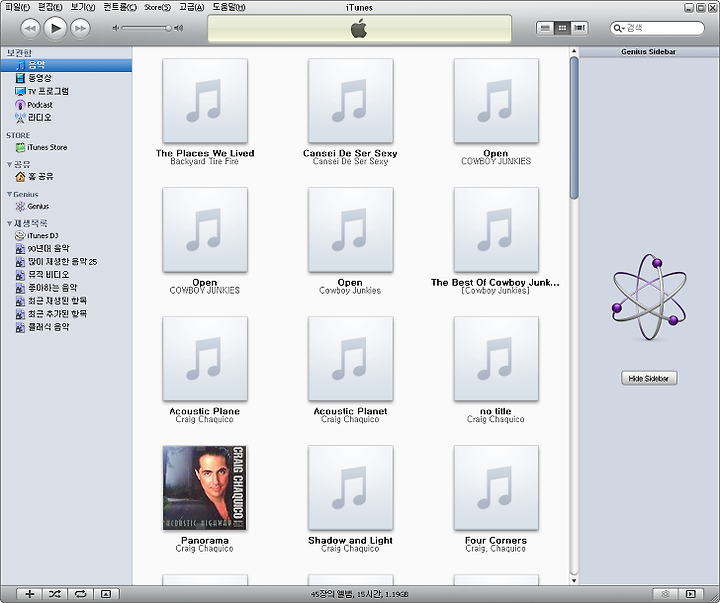
Task: Click the Hide Sidebar button
Action: pos(649,378)
